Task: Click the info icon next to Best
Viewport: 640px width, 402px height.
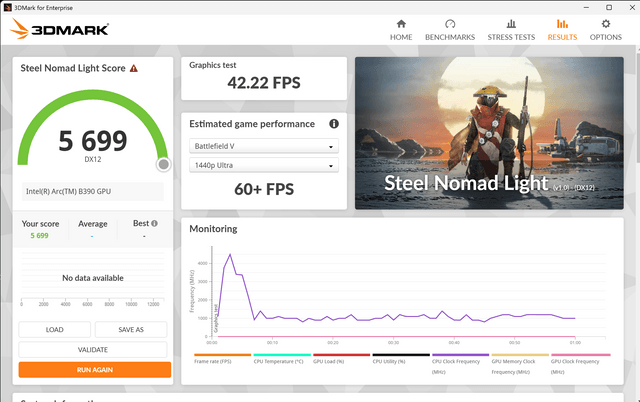Action: click(x=154, y=223)
